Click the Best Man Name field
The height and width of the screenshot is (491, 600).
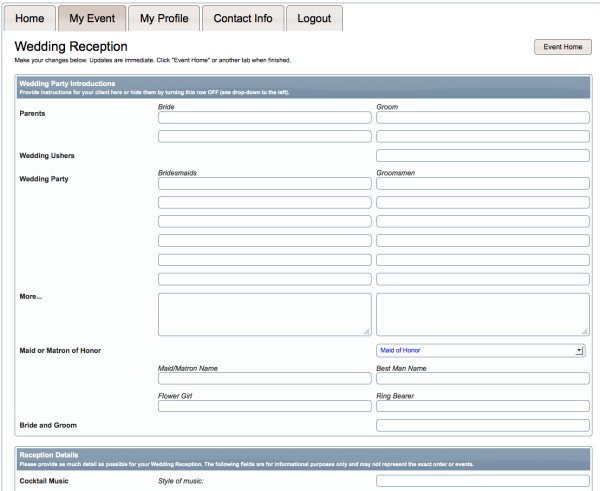pos(482,379)
